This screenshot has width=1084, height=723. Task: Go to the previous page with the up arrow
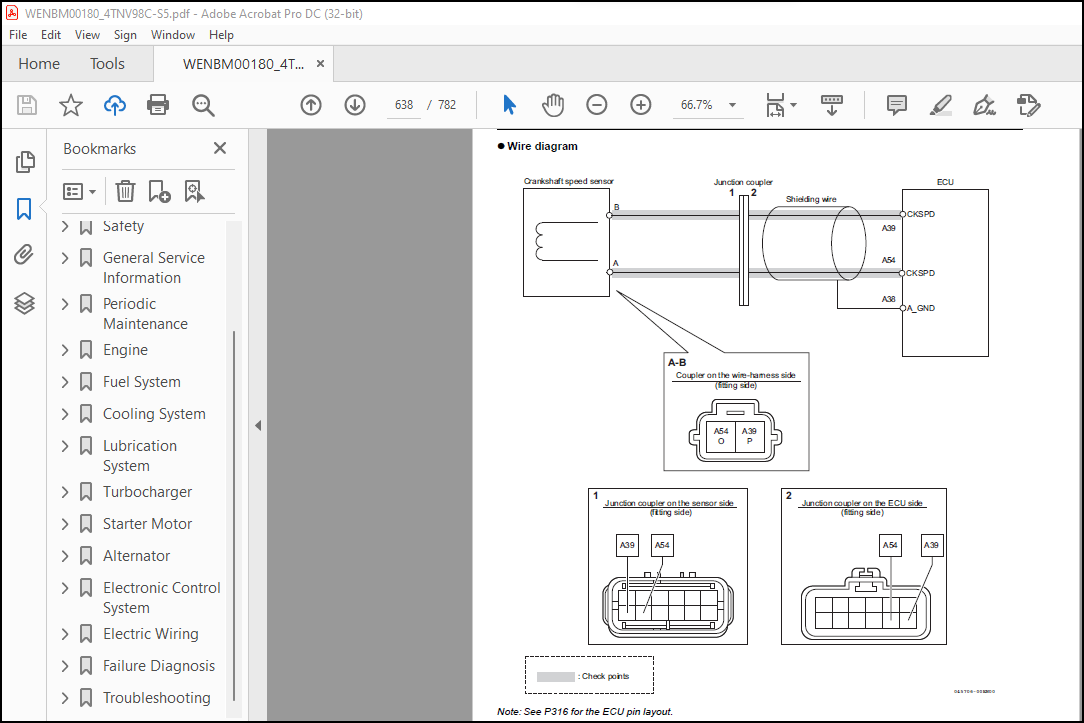(x=311, y=105)
